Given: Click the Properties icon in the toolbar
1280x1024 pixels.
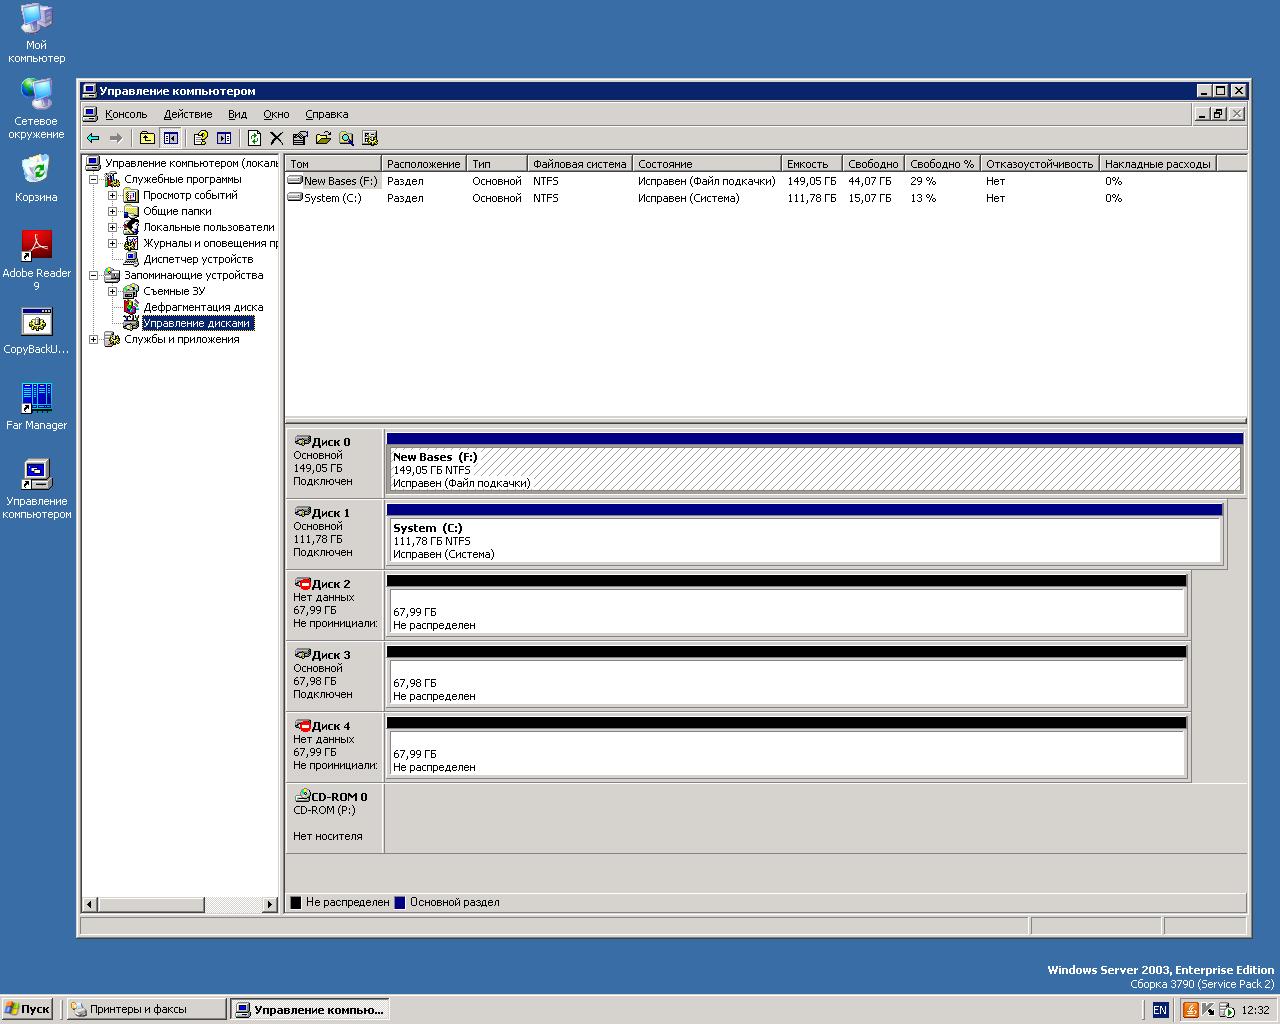Looking at the screenshot, I should pyautogui.click(x=300, y=138).
